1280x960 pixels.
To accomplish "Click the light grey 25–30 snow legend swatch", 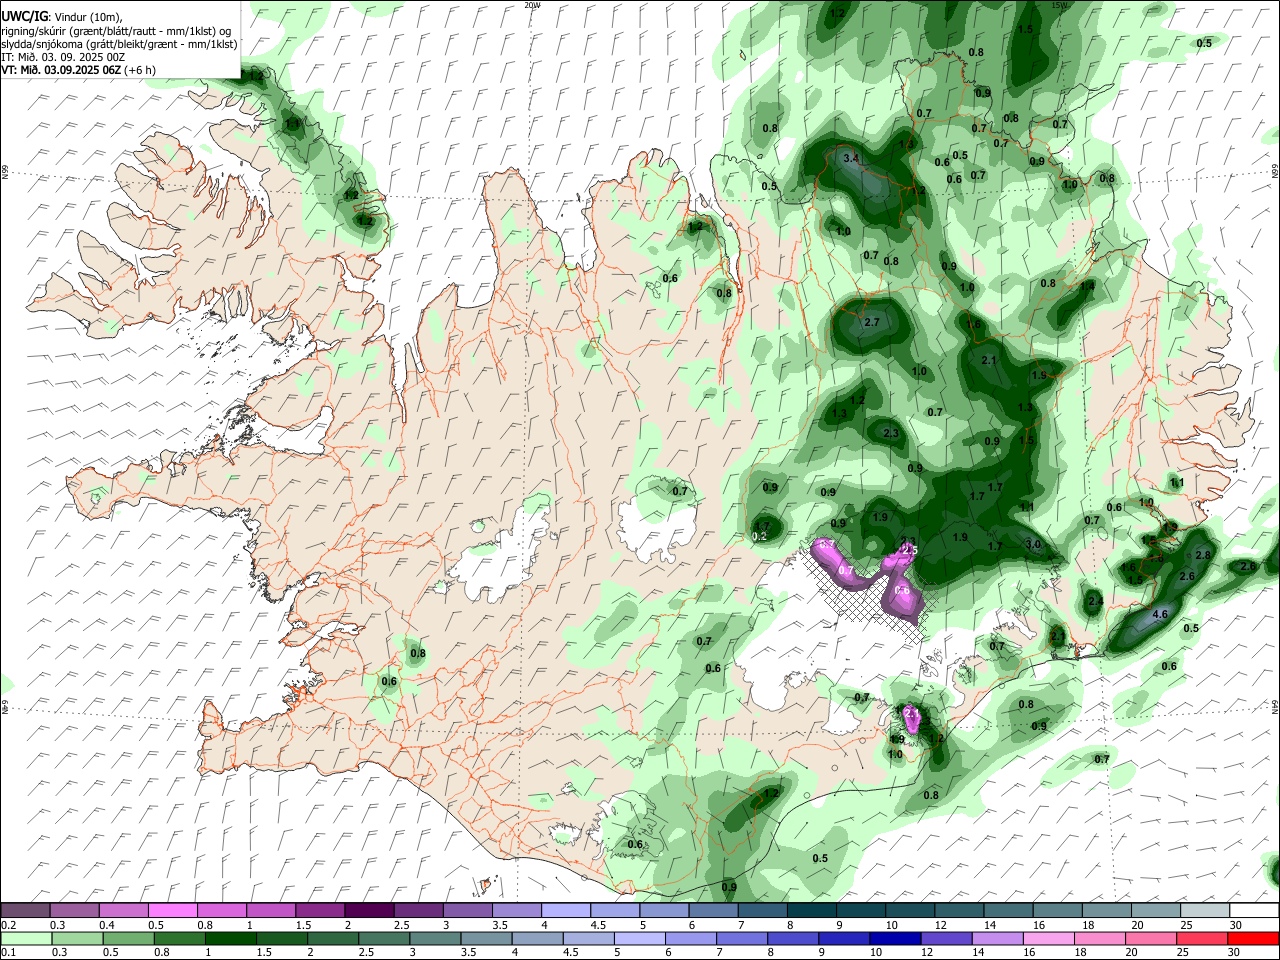I will pyautogui.click(x=1204, y=910).
